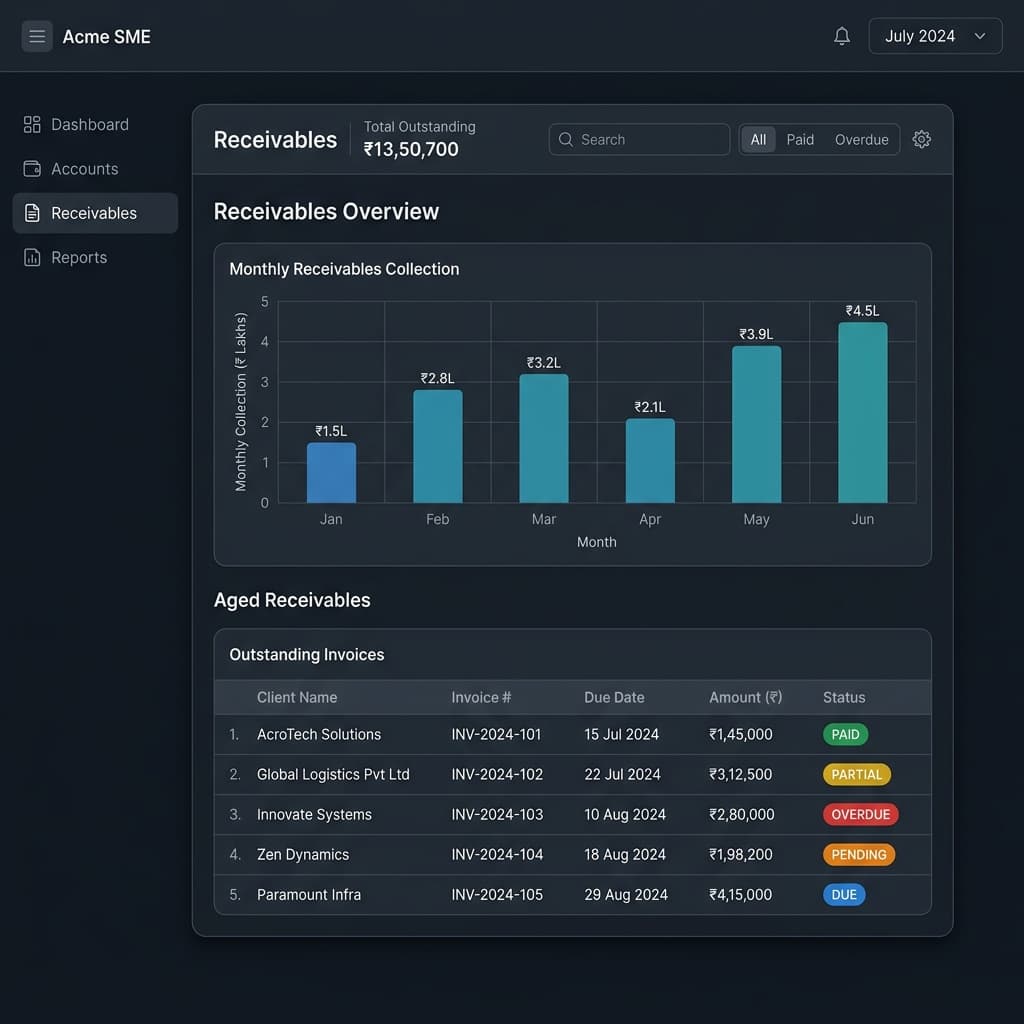Expand the month selector chevron arrow

click(980, 37)
